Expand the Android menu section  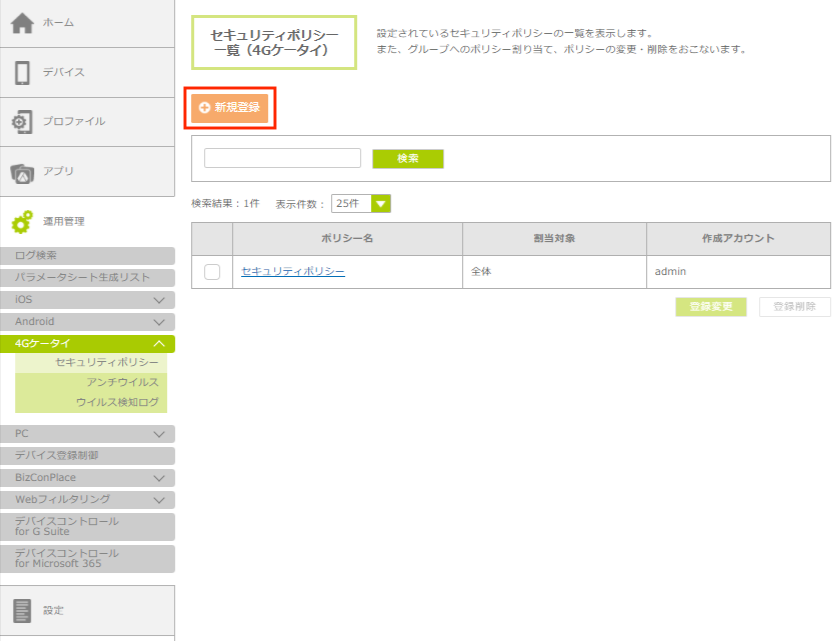pyautogui.click(x=158, y=322)
